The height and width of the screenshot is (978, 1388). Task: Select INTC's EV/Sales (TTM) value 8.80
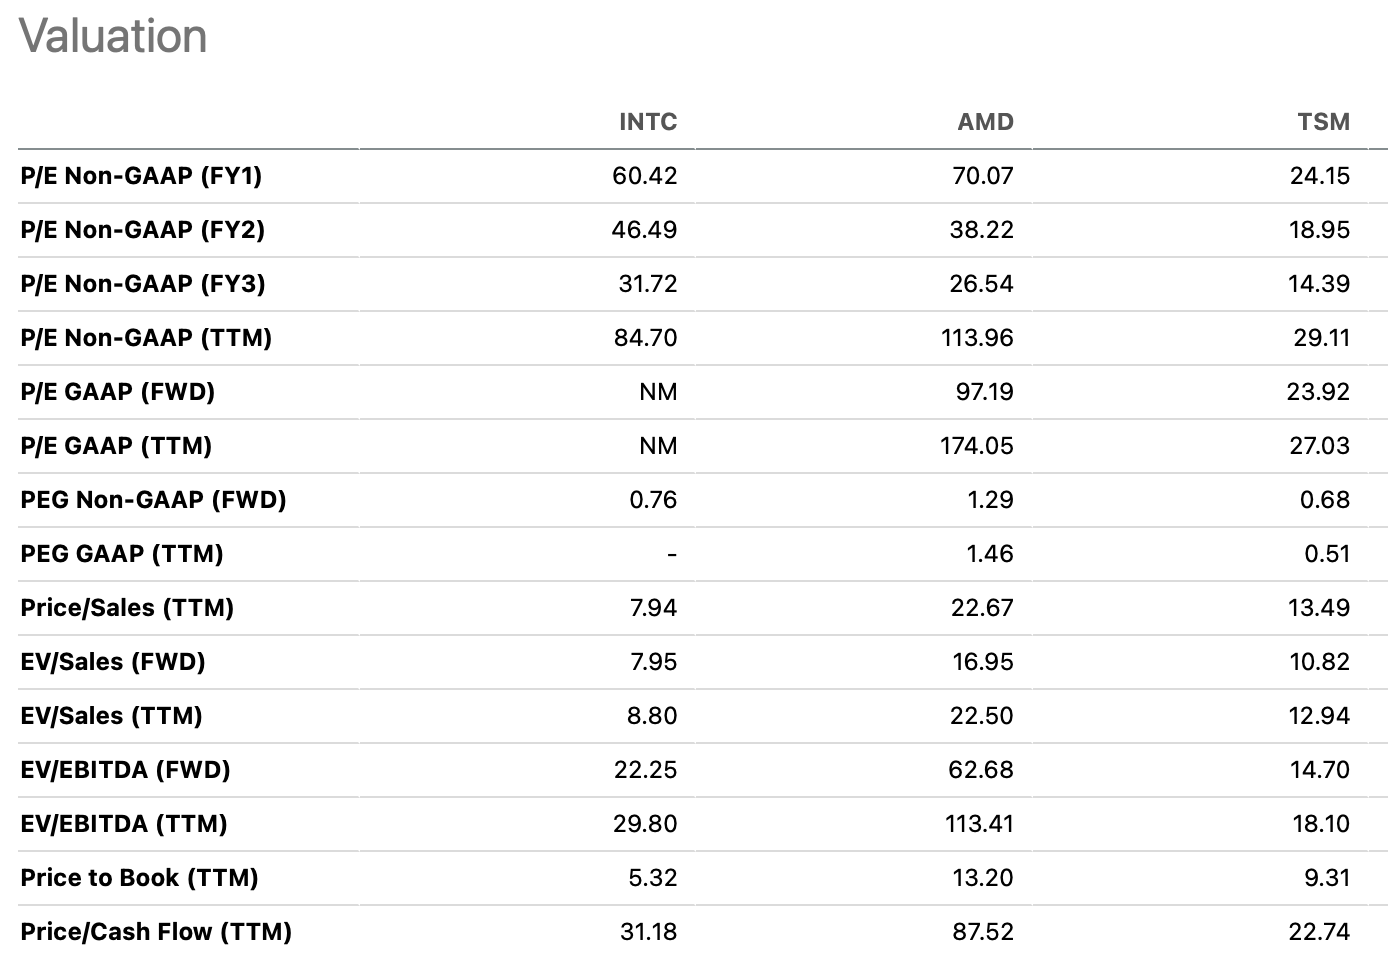coord(653,716)
